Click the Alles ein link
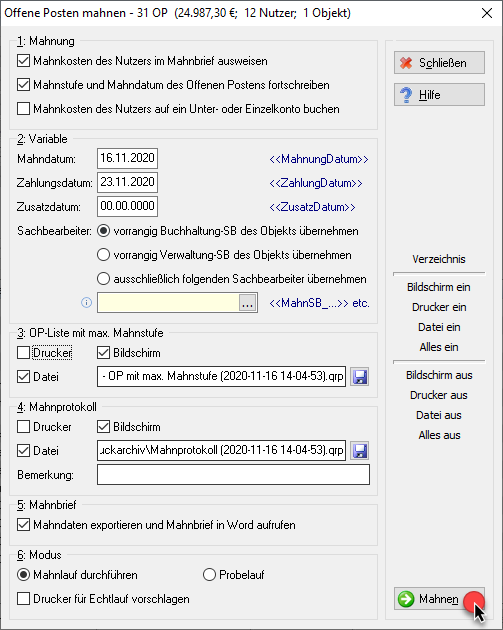Viewport: 503px width, 630px height. point(439,347)
